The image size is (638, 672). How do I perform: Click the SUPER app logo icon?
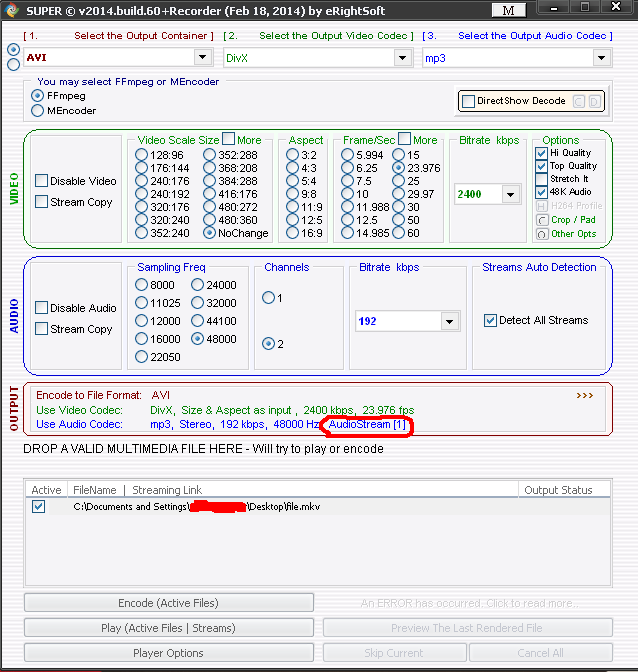point(12,10)
